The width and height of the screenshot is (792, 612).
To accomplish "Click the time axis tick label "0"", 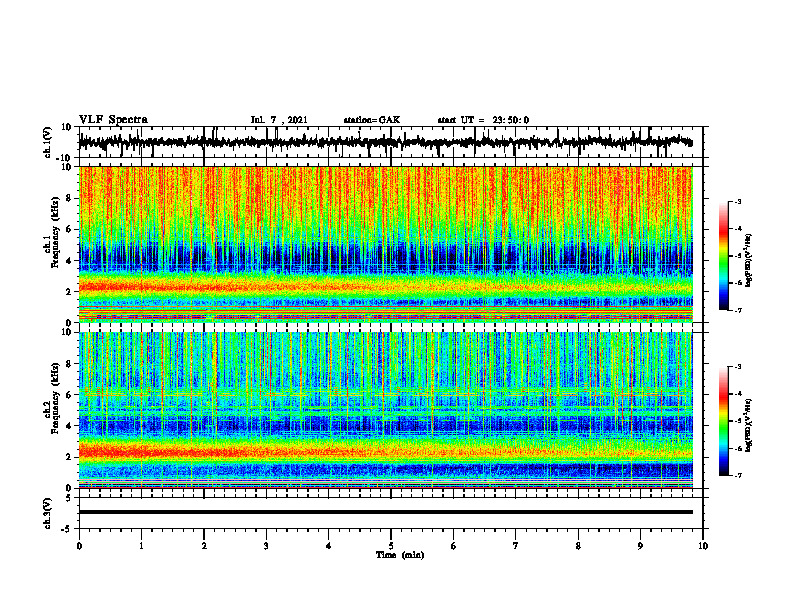I will pos(79,546).
